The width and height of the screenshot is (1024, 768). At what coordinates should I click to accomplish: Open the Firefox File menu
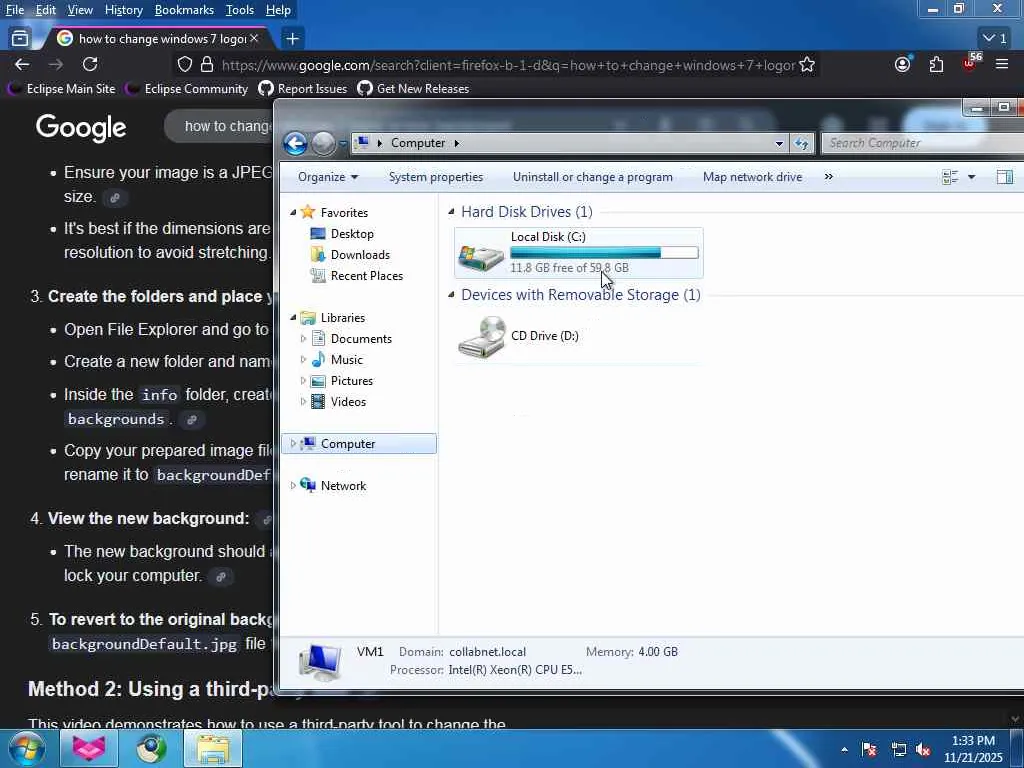tap(15, 10)
